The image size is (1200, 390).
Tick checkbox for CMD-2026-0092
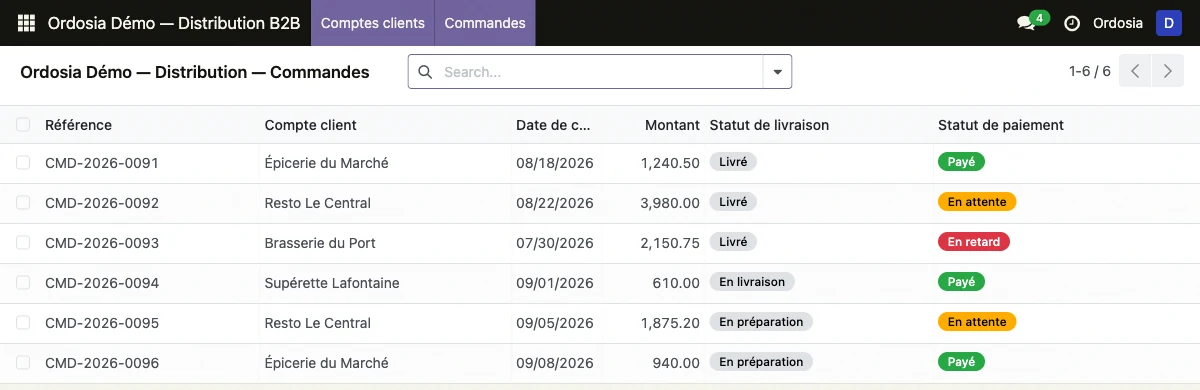tap(23, 203)
